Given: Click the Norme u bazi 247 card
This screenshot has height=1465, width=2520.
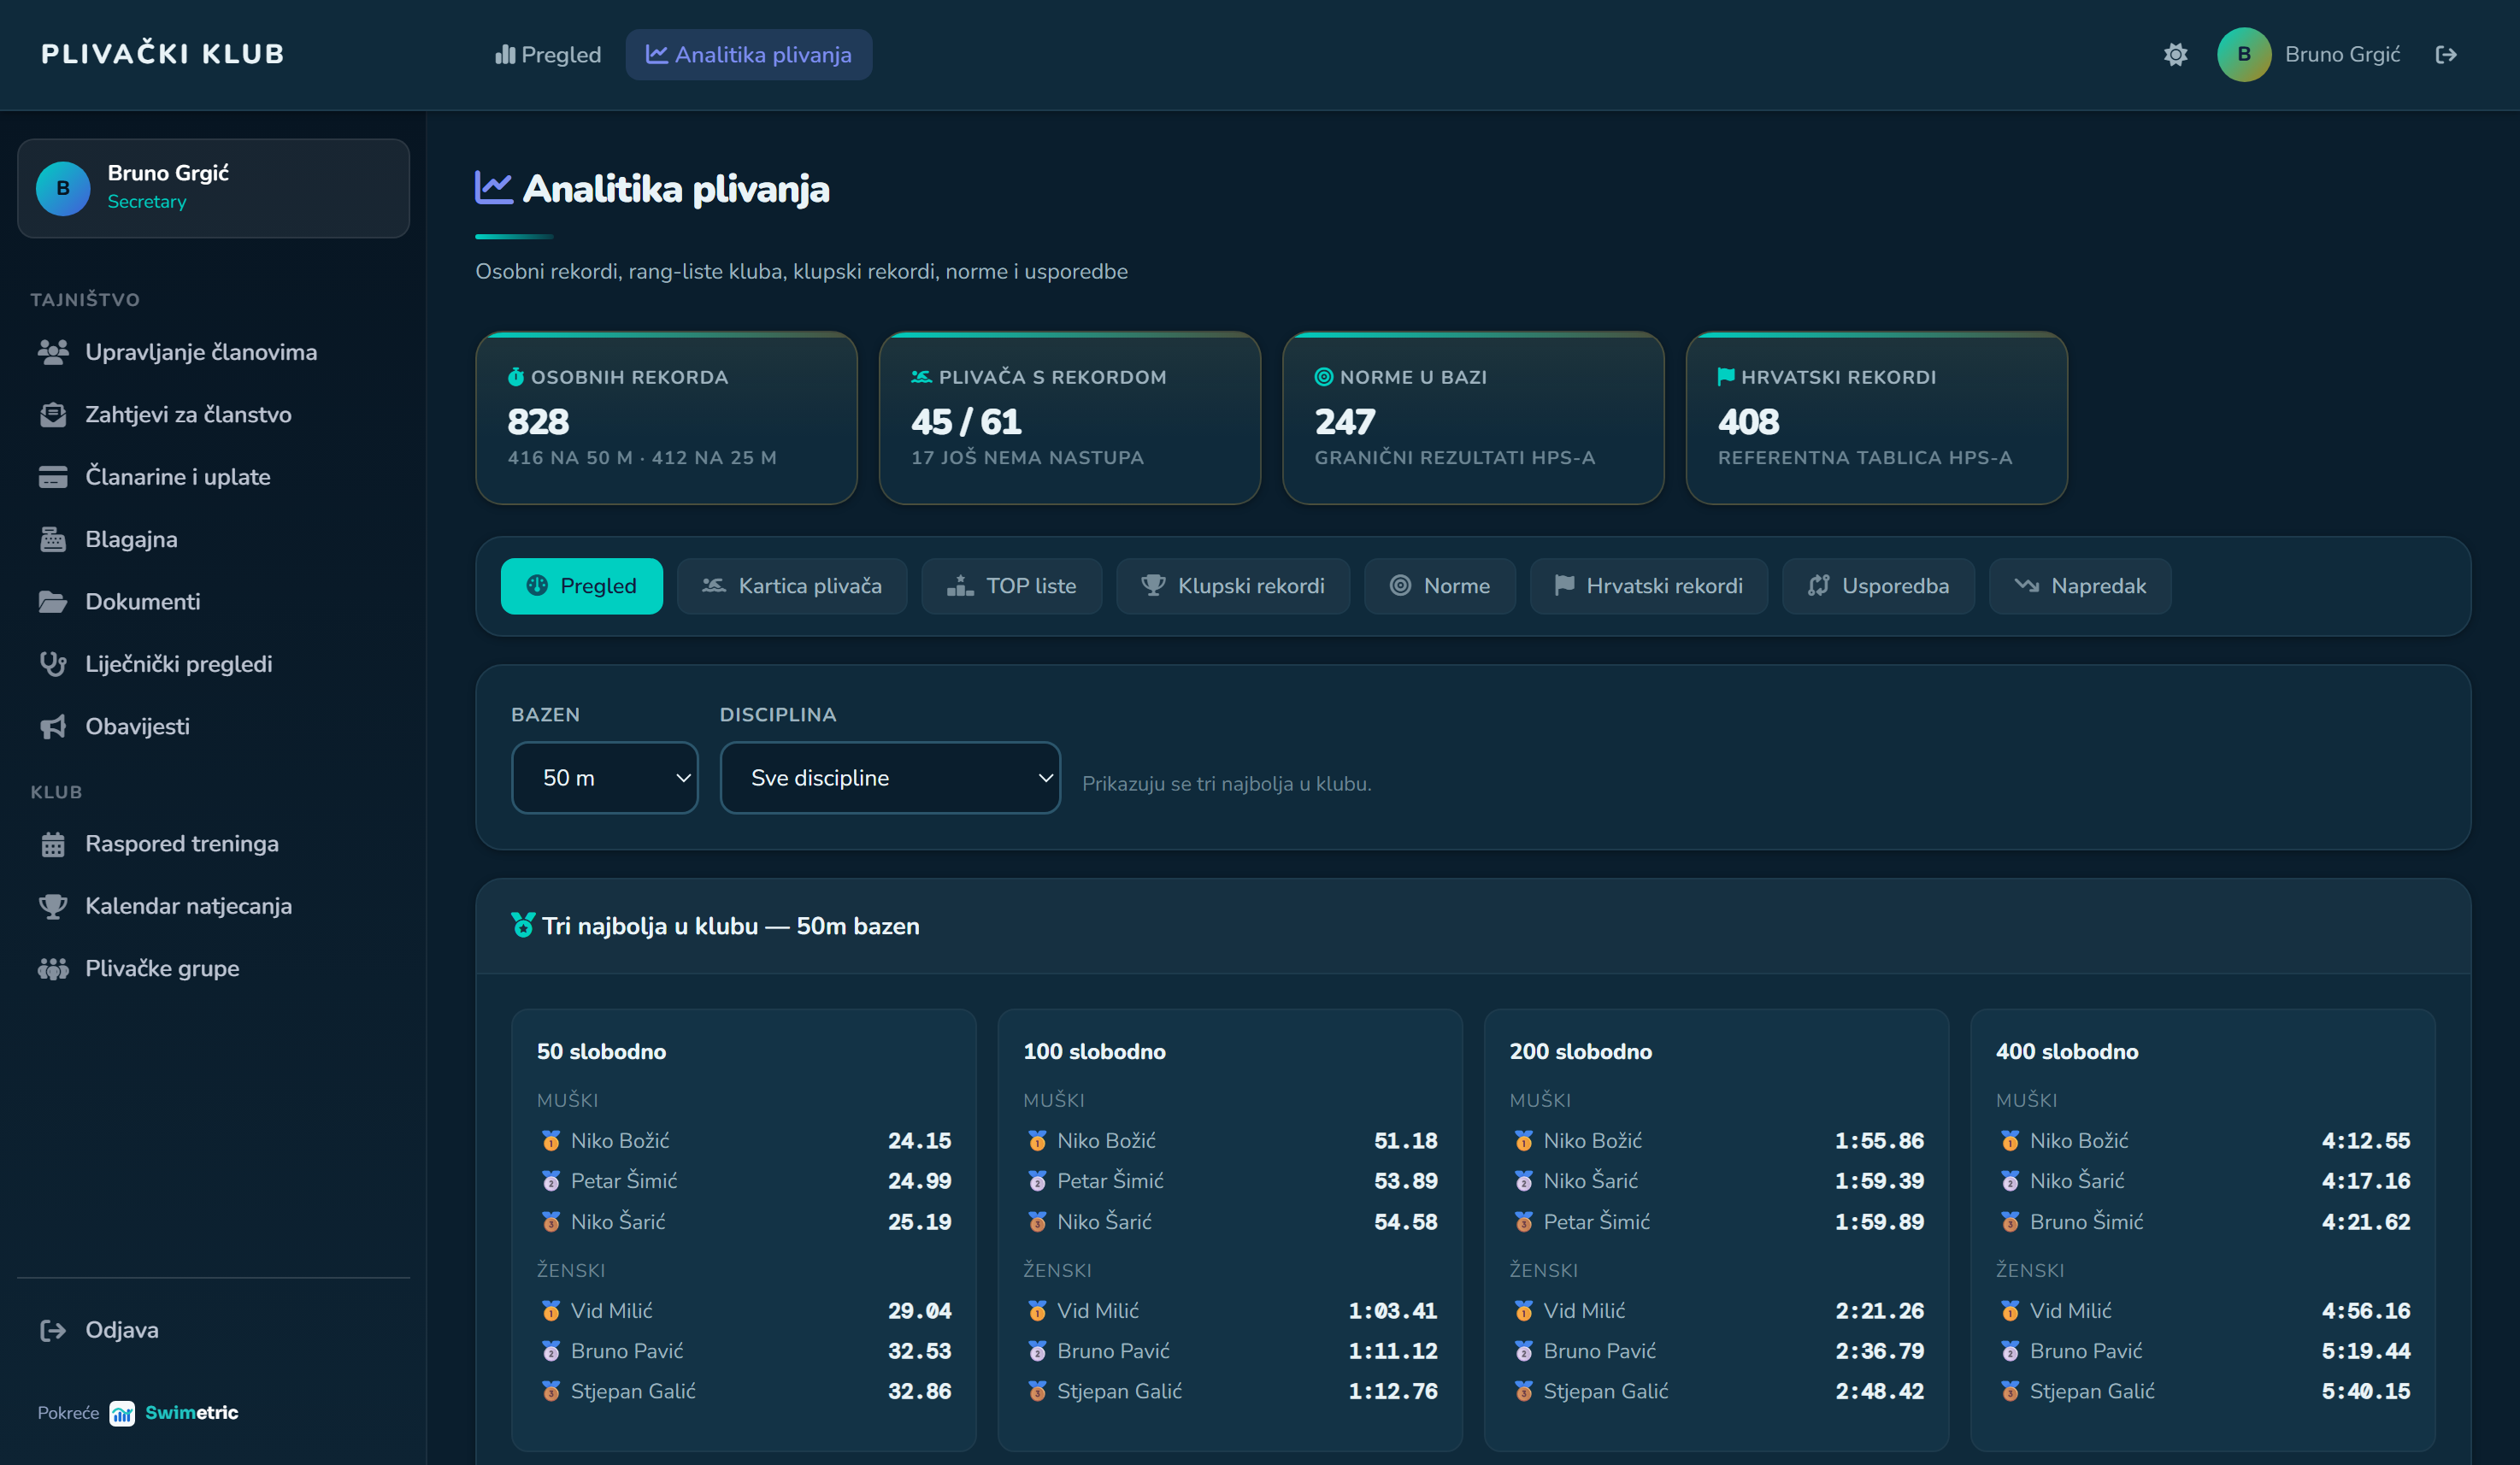Looking at the screenshot, I should coord(1473,418).
